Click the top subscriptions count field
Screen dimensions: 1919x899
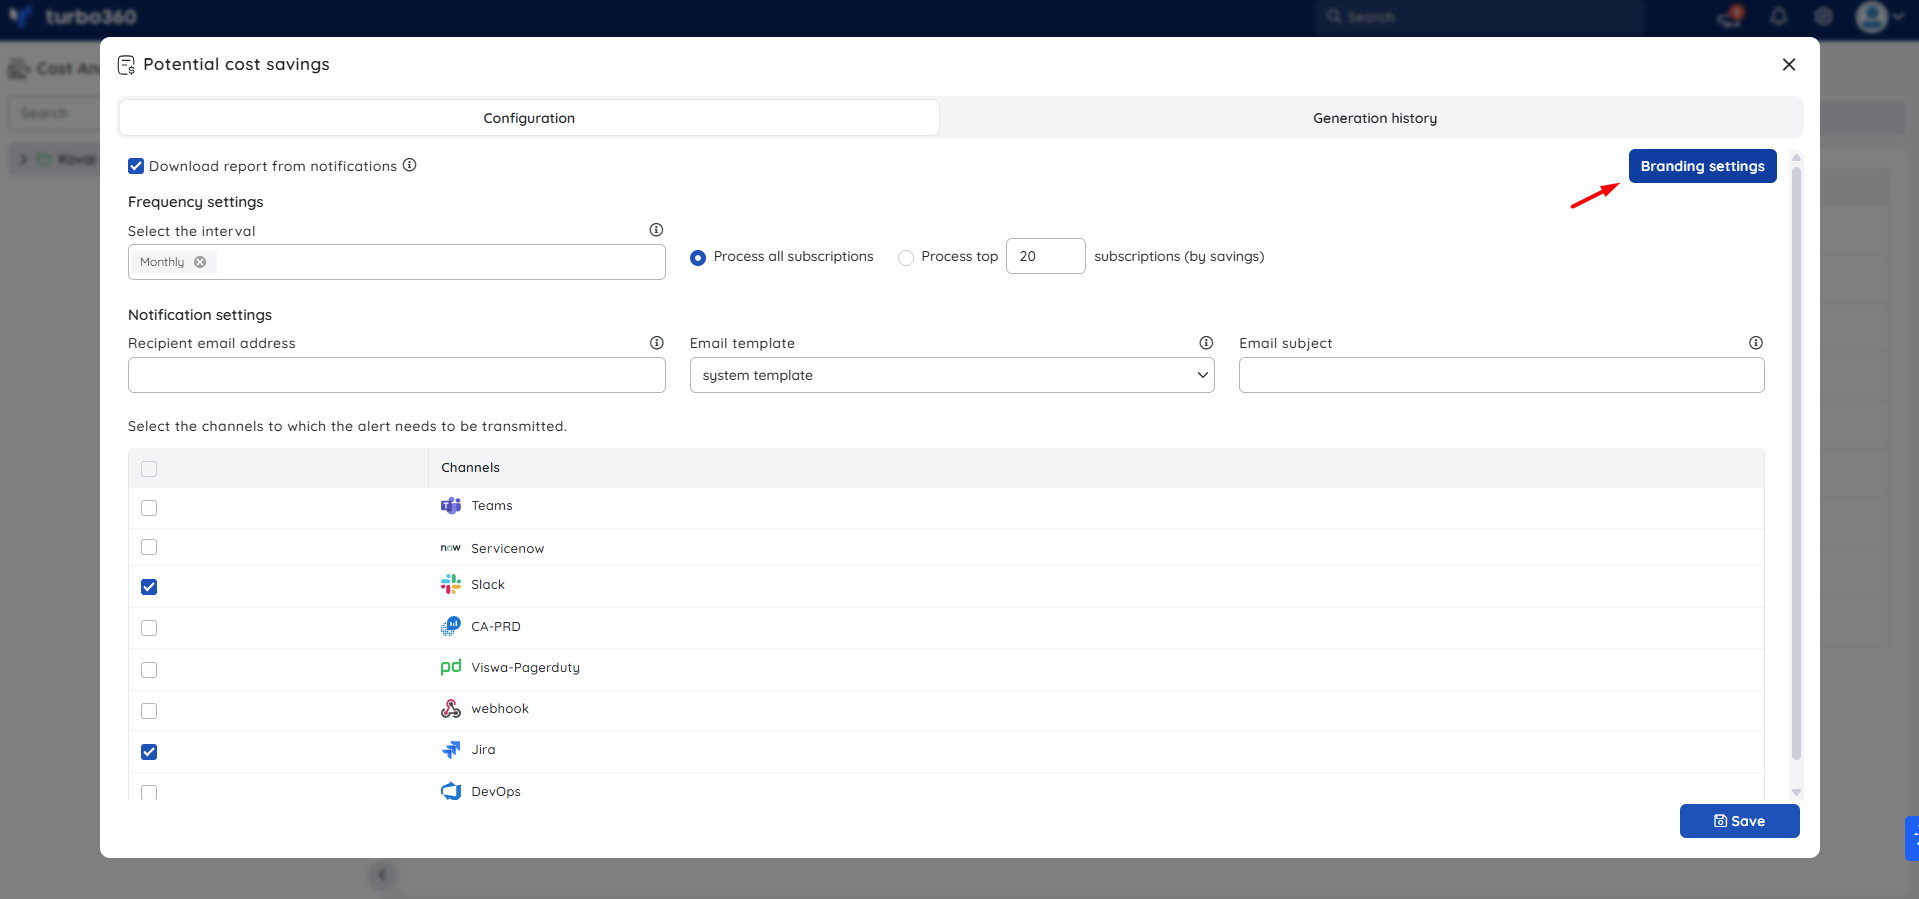pos(1046,256)
